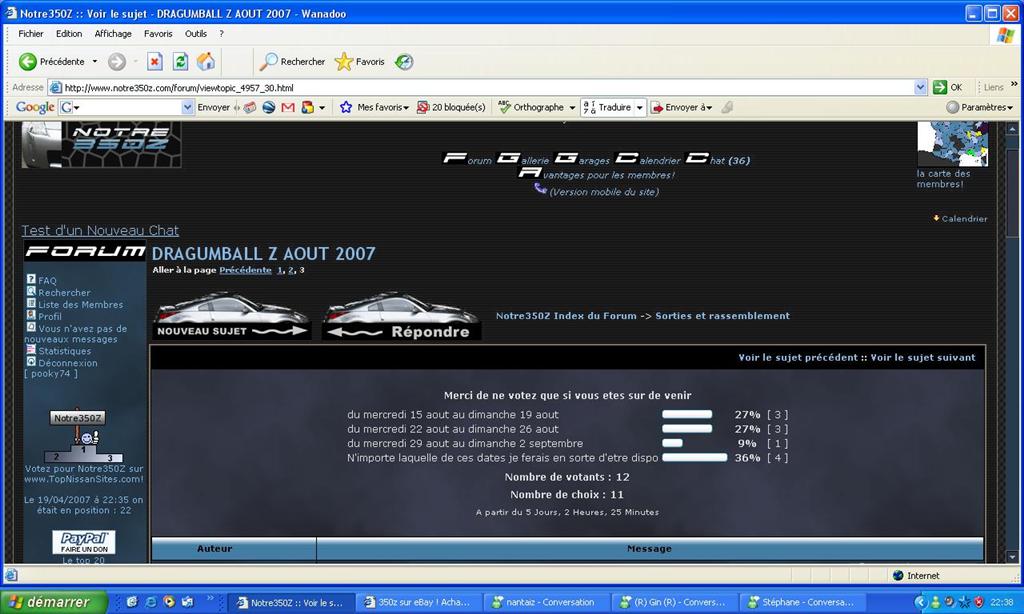Open the Affichage menu
The height and width of the screenshot is (614, 1024).
113,33
